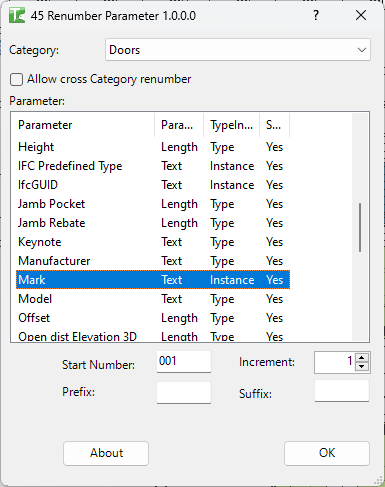Select the Height parameter row
The width and height of the screenshot is (385, 487).
(x=153, y=147)
